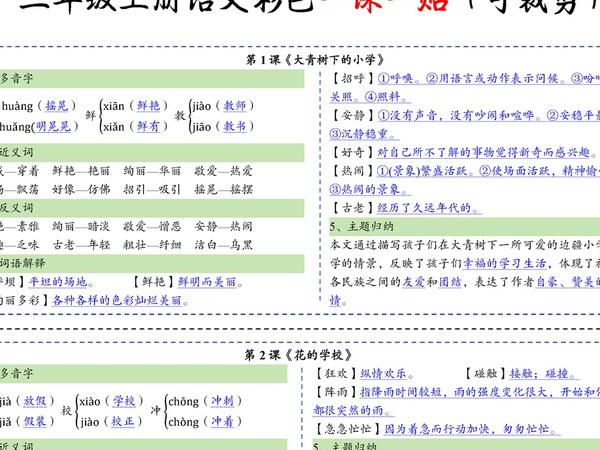Select the antonym pair 安静—热闹
Viewport: 600px width, 450px height.
point(223,226)
